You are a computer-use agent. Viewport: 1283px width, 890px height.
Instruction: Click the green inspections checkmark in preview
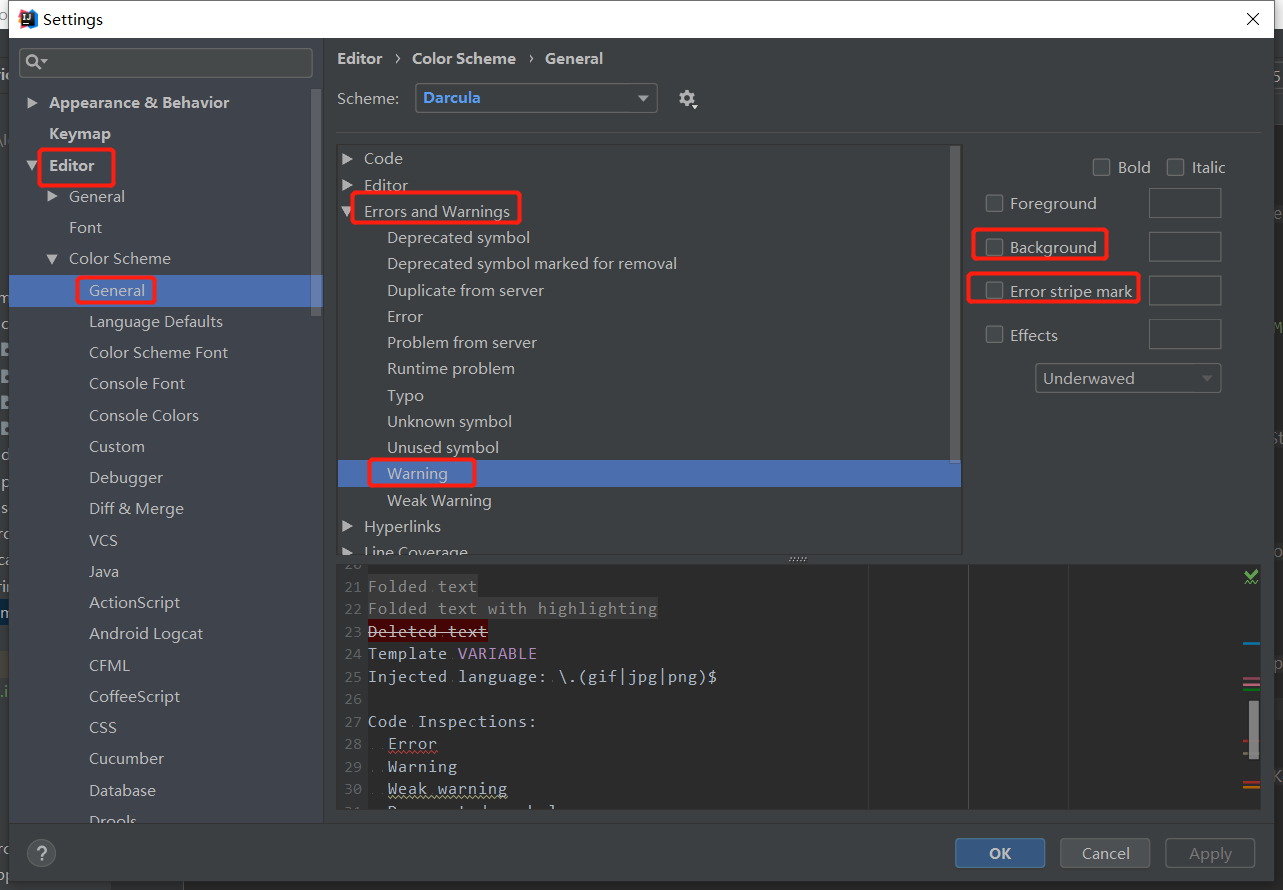tap(1250, 577)
